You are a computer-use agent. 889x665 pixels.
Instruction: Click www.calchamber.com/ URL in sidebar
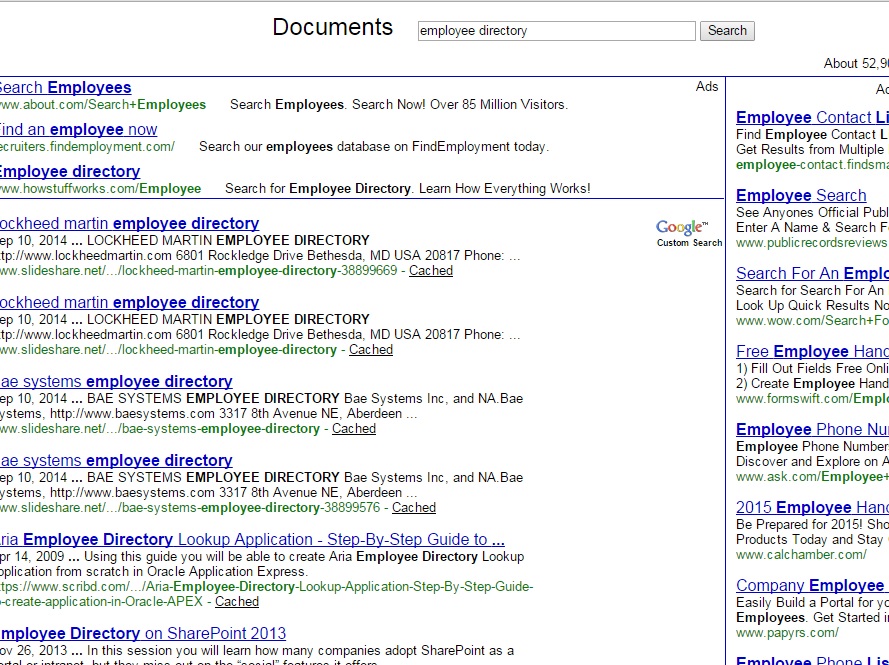[801, 554]
